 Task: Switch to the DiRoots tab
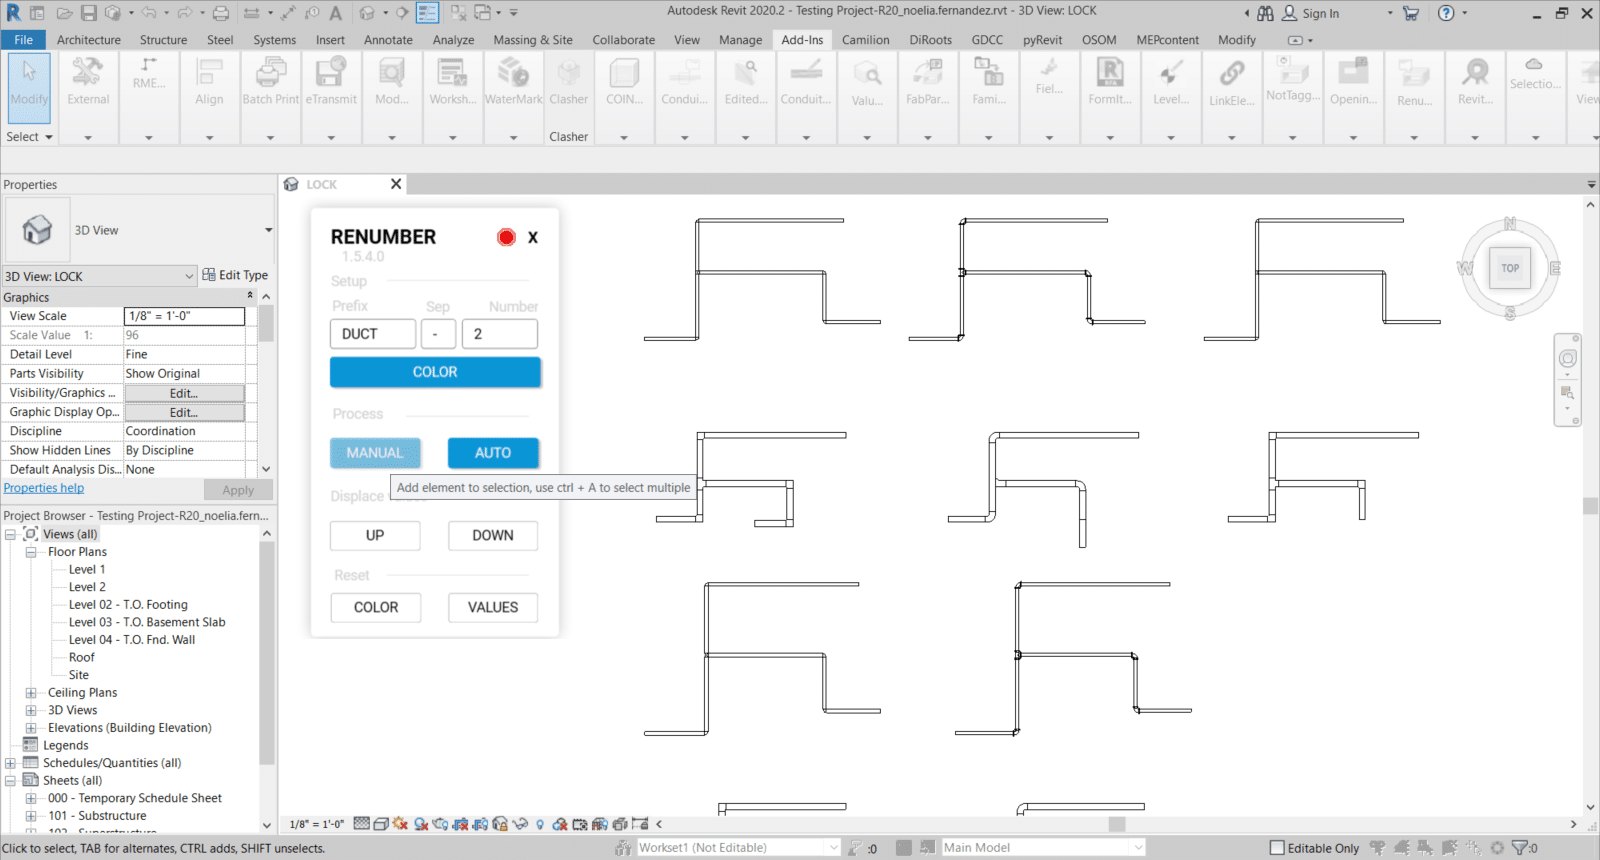pos(930,40)
